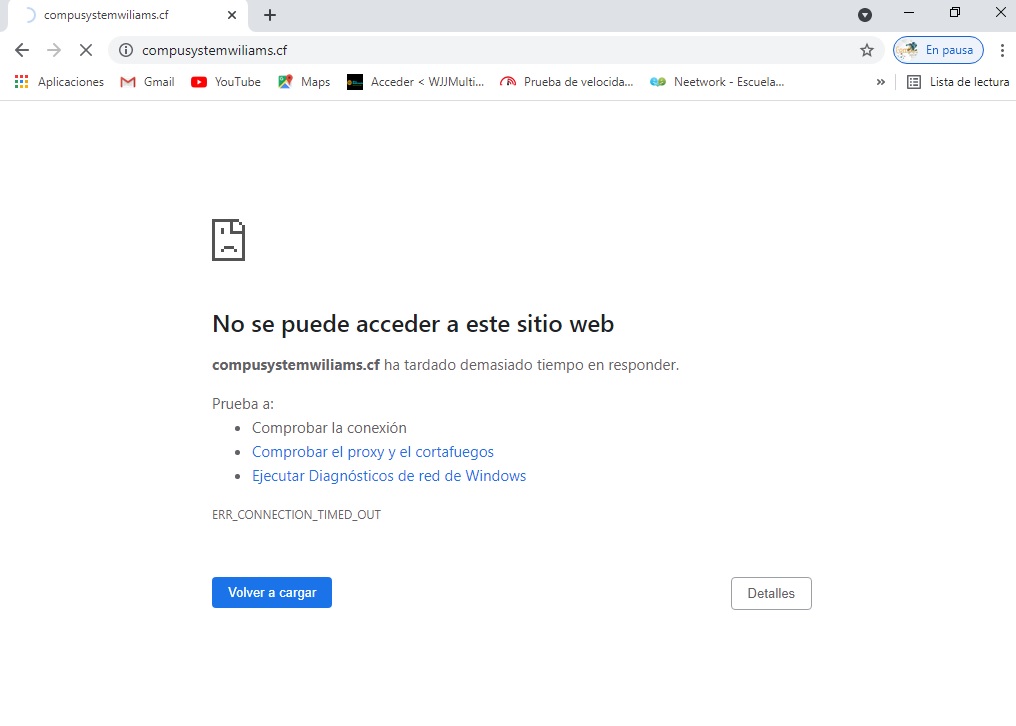Bookmark this page with star icon
1016x726 pixels.
pos(866,50)
